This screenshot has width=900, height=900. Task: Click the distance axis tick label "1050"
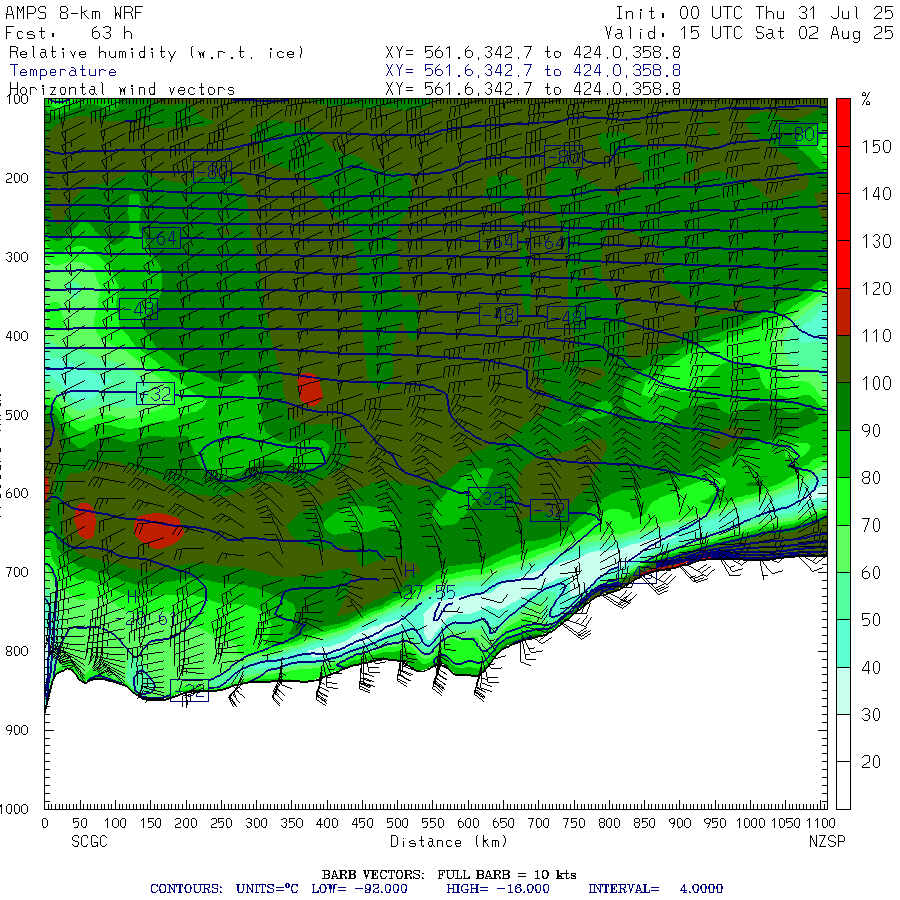pos(785,823)
